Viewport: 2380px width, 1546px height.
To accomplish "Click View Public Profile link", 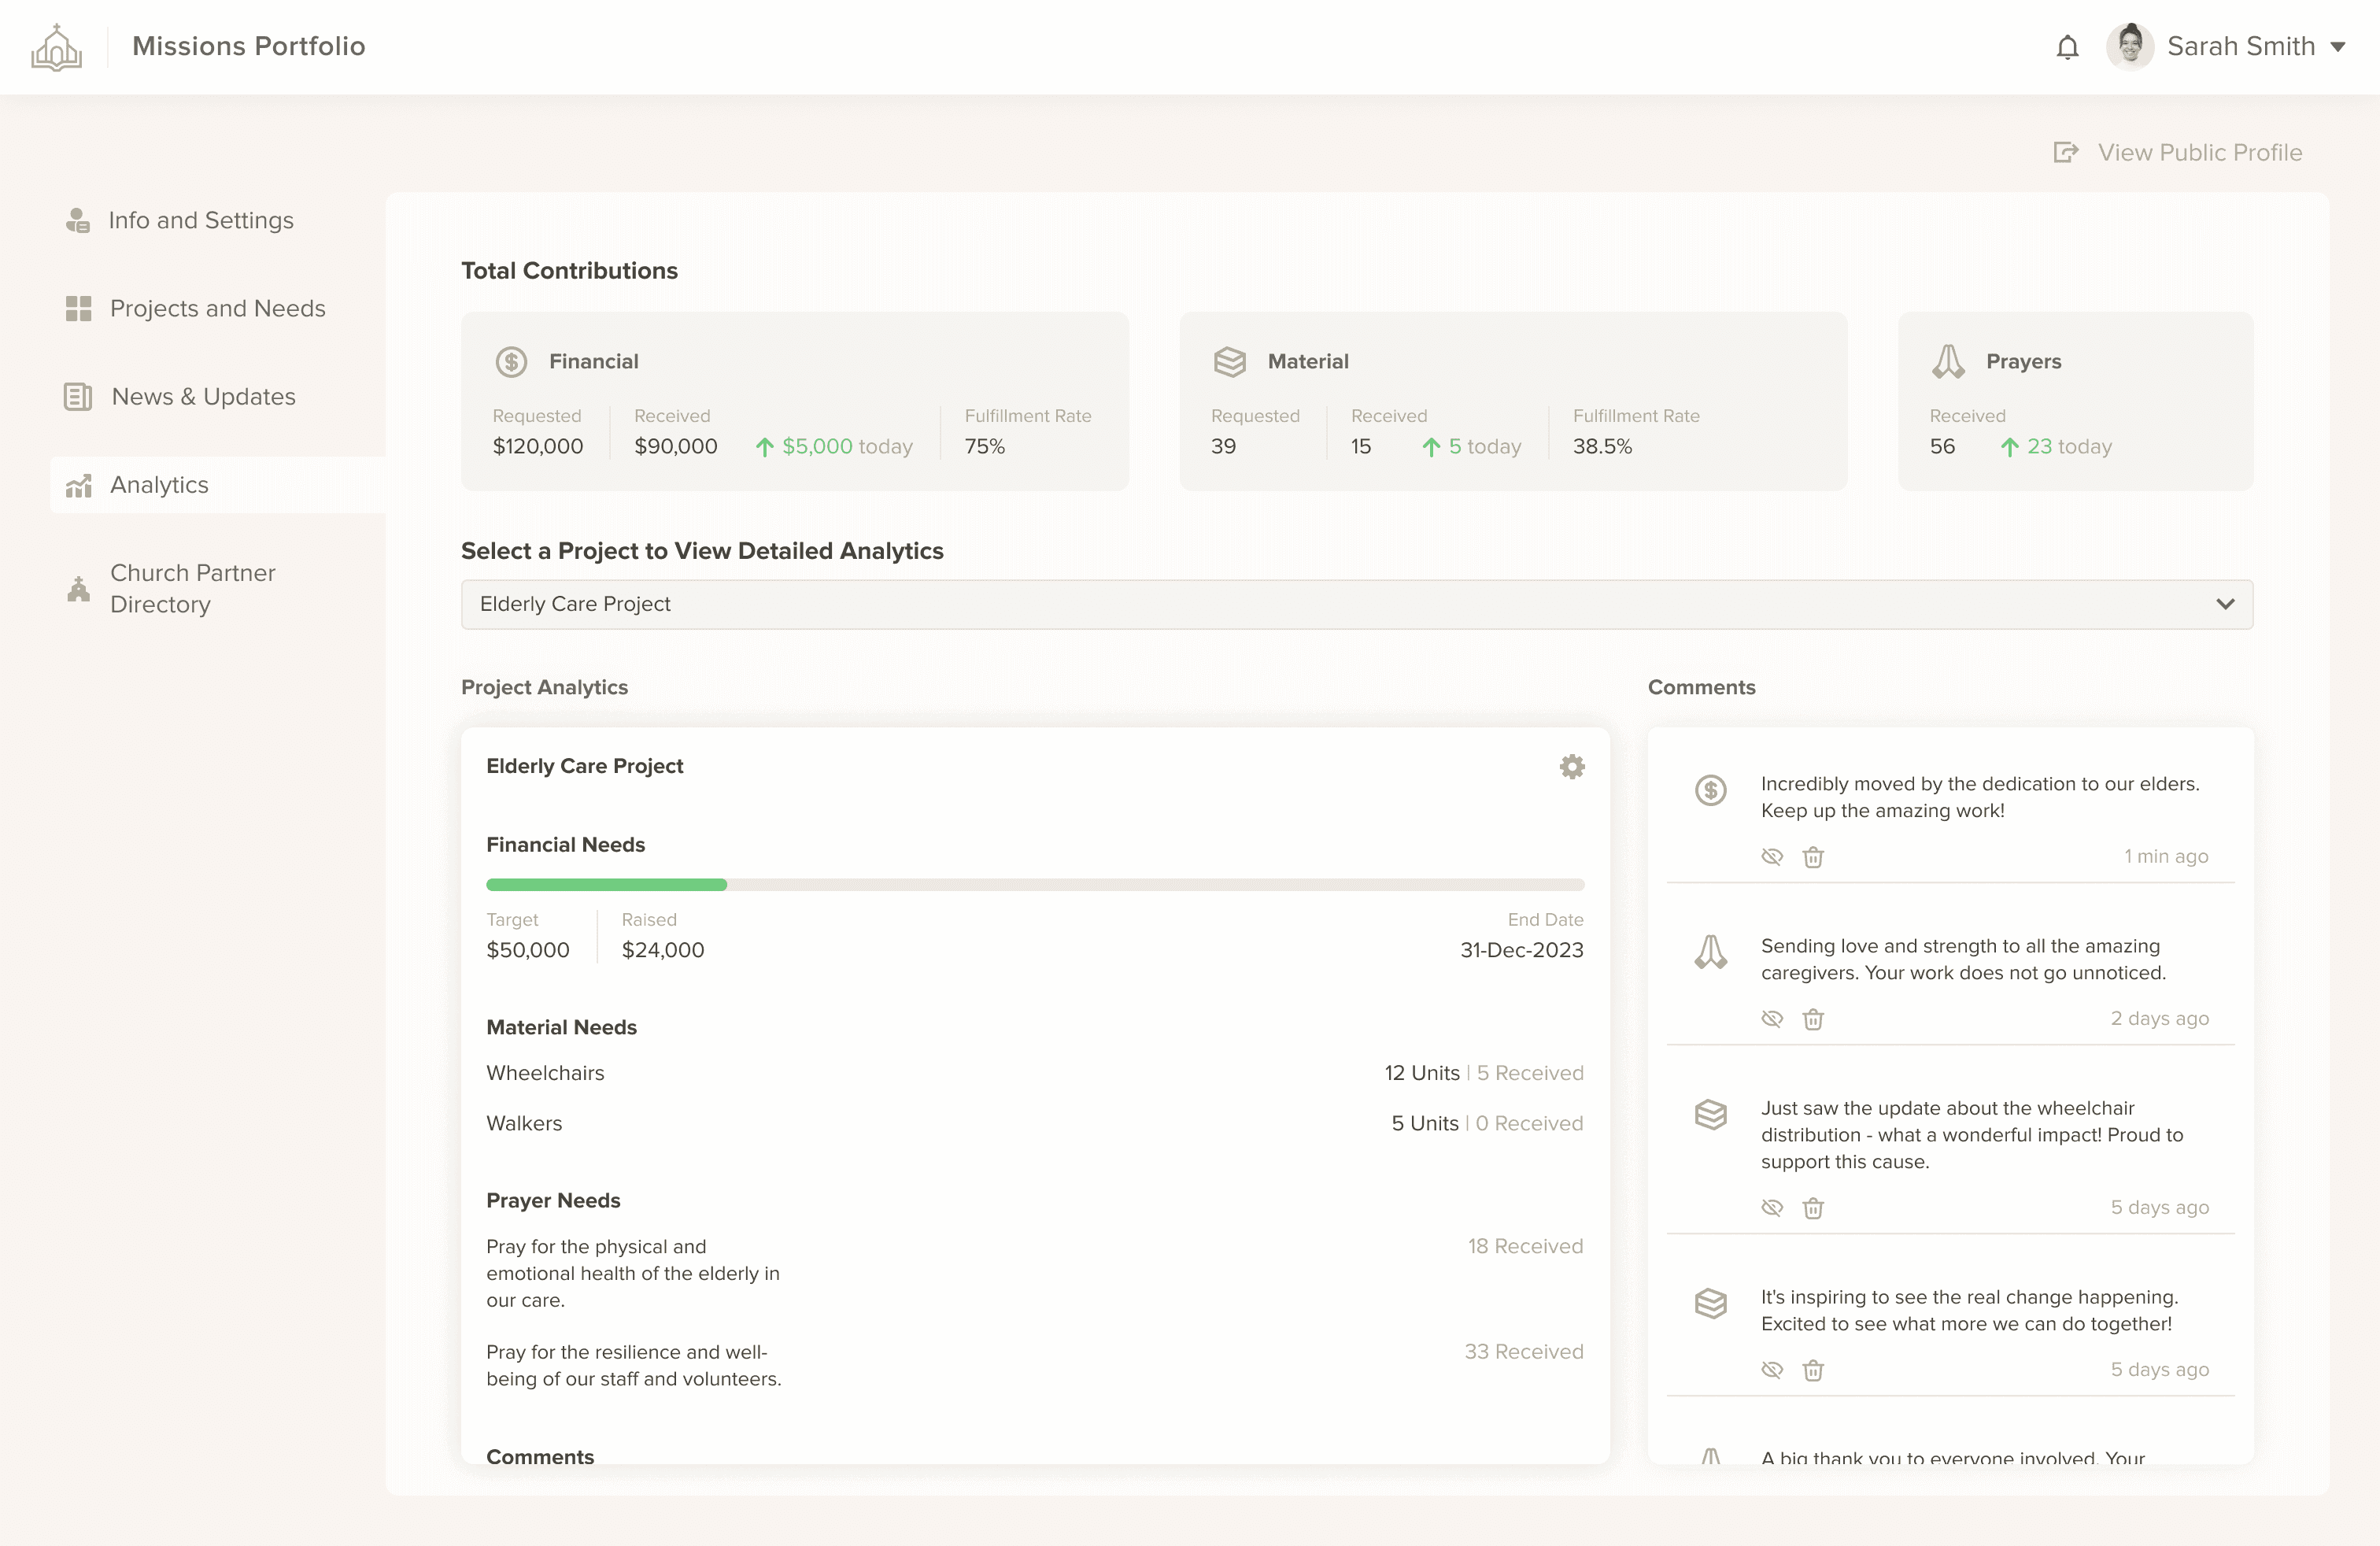I will (2199, 152).
